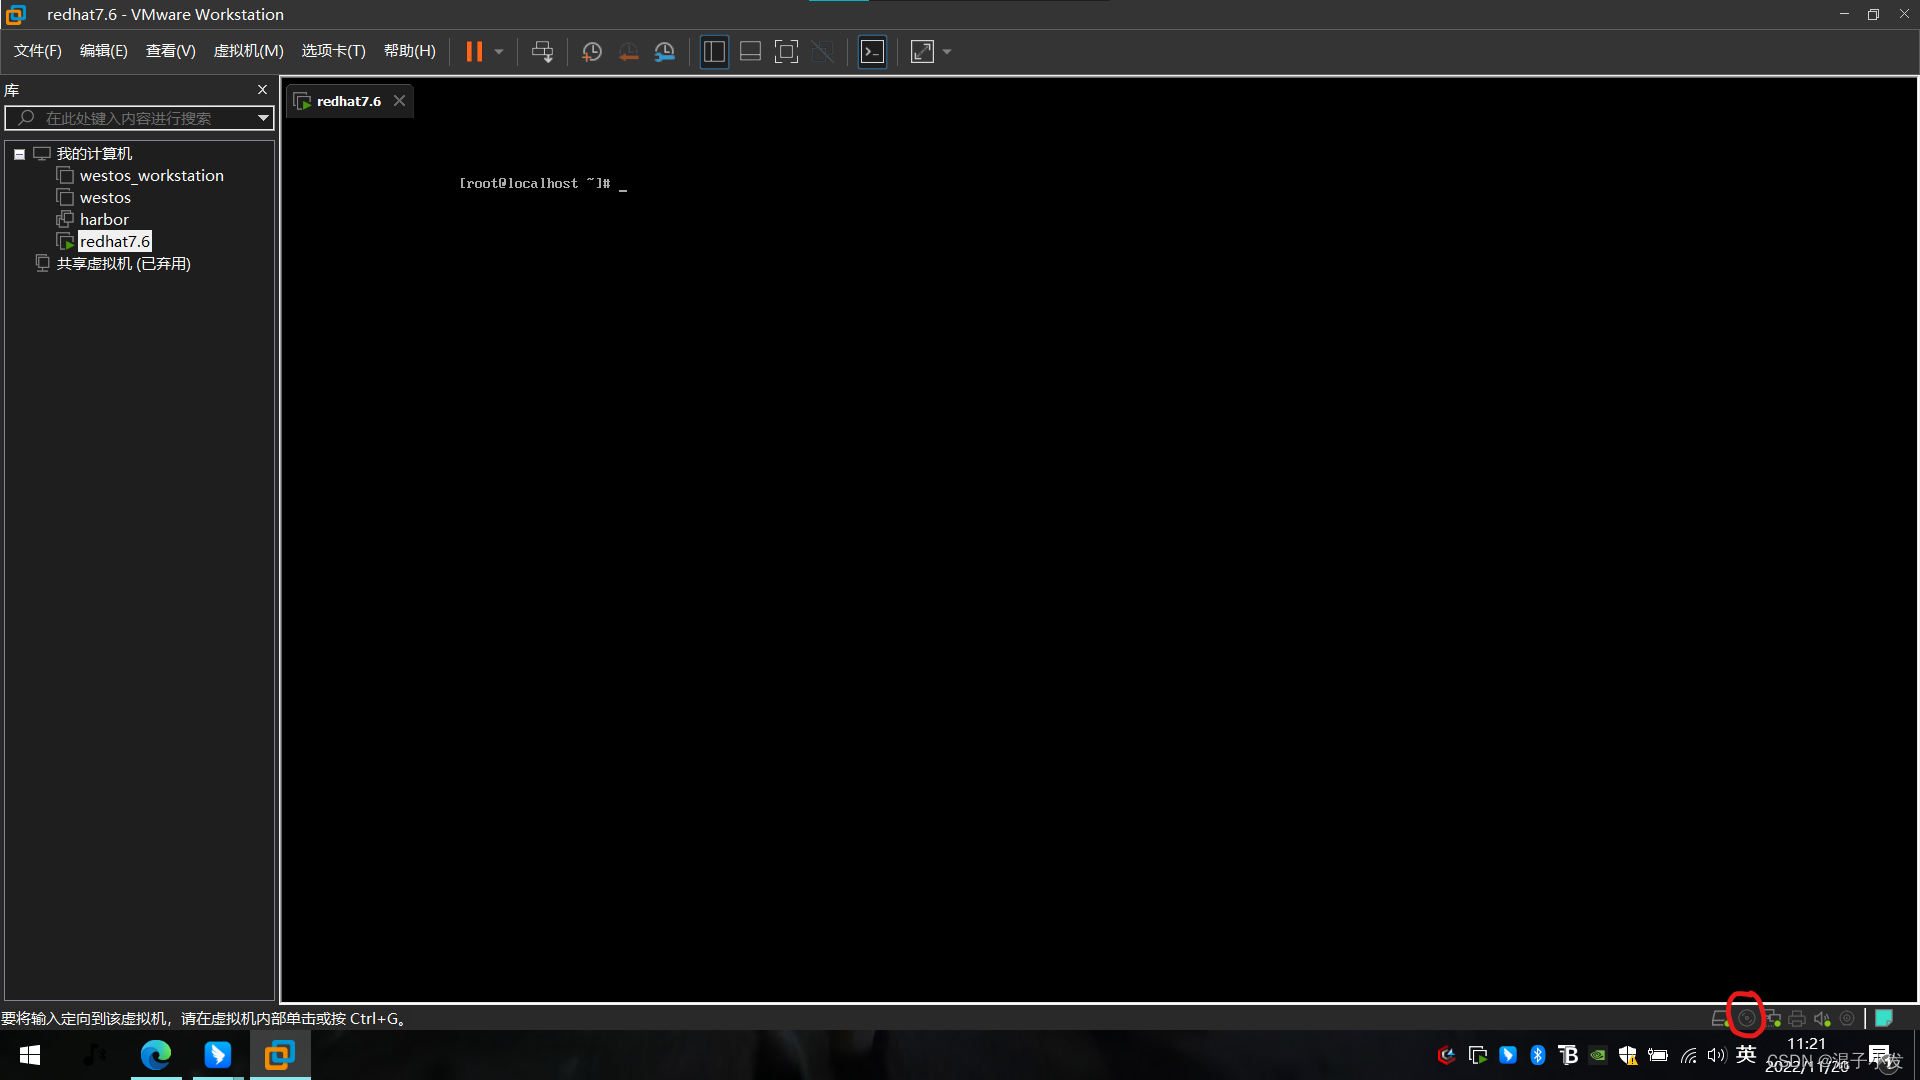
Task: Select westos_workstation in the library
Action: click(151, 176)
